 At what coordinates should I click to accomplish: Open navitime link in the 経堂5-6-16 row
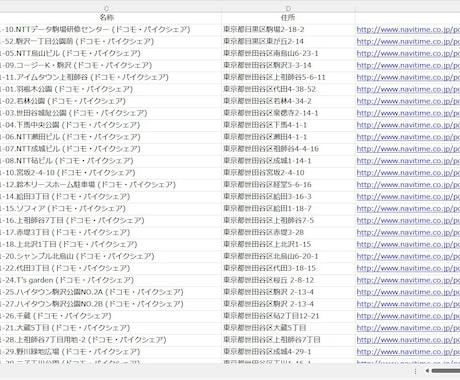[x=408, y=185]
